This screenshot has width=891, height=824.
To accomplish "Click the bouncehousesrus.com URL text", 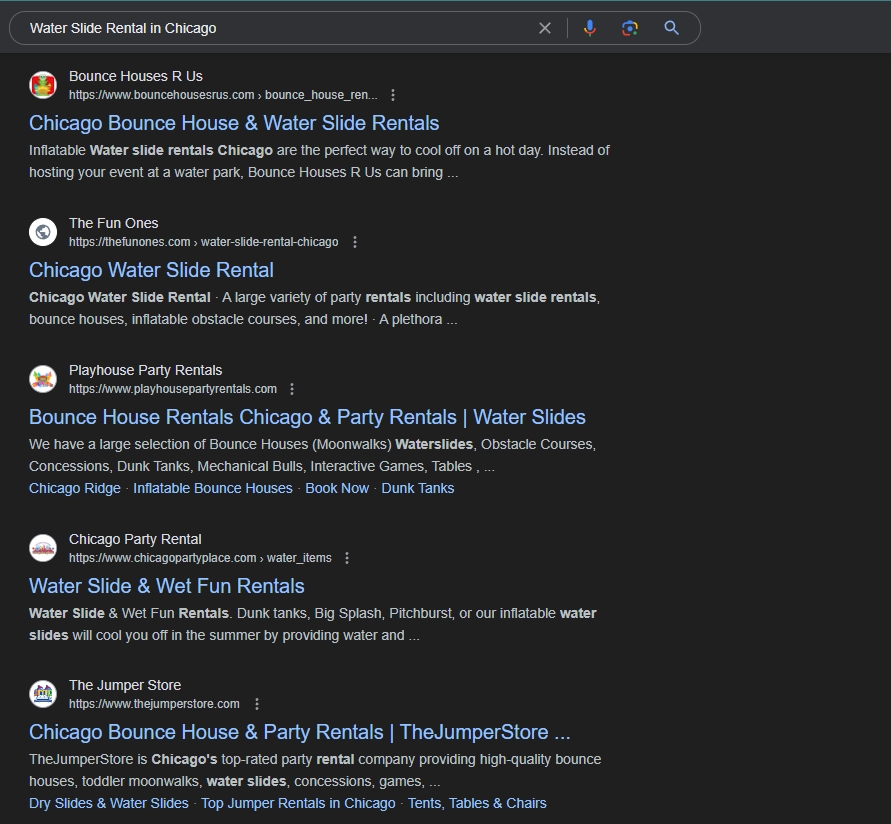I will click(223, 95).
